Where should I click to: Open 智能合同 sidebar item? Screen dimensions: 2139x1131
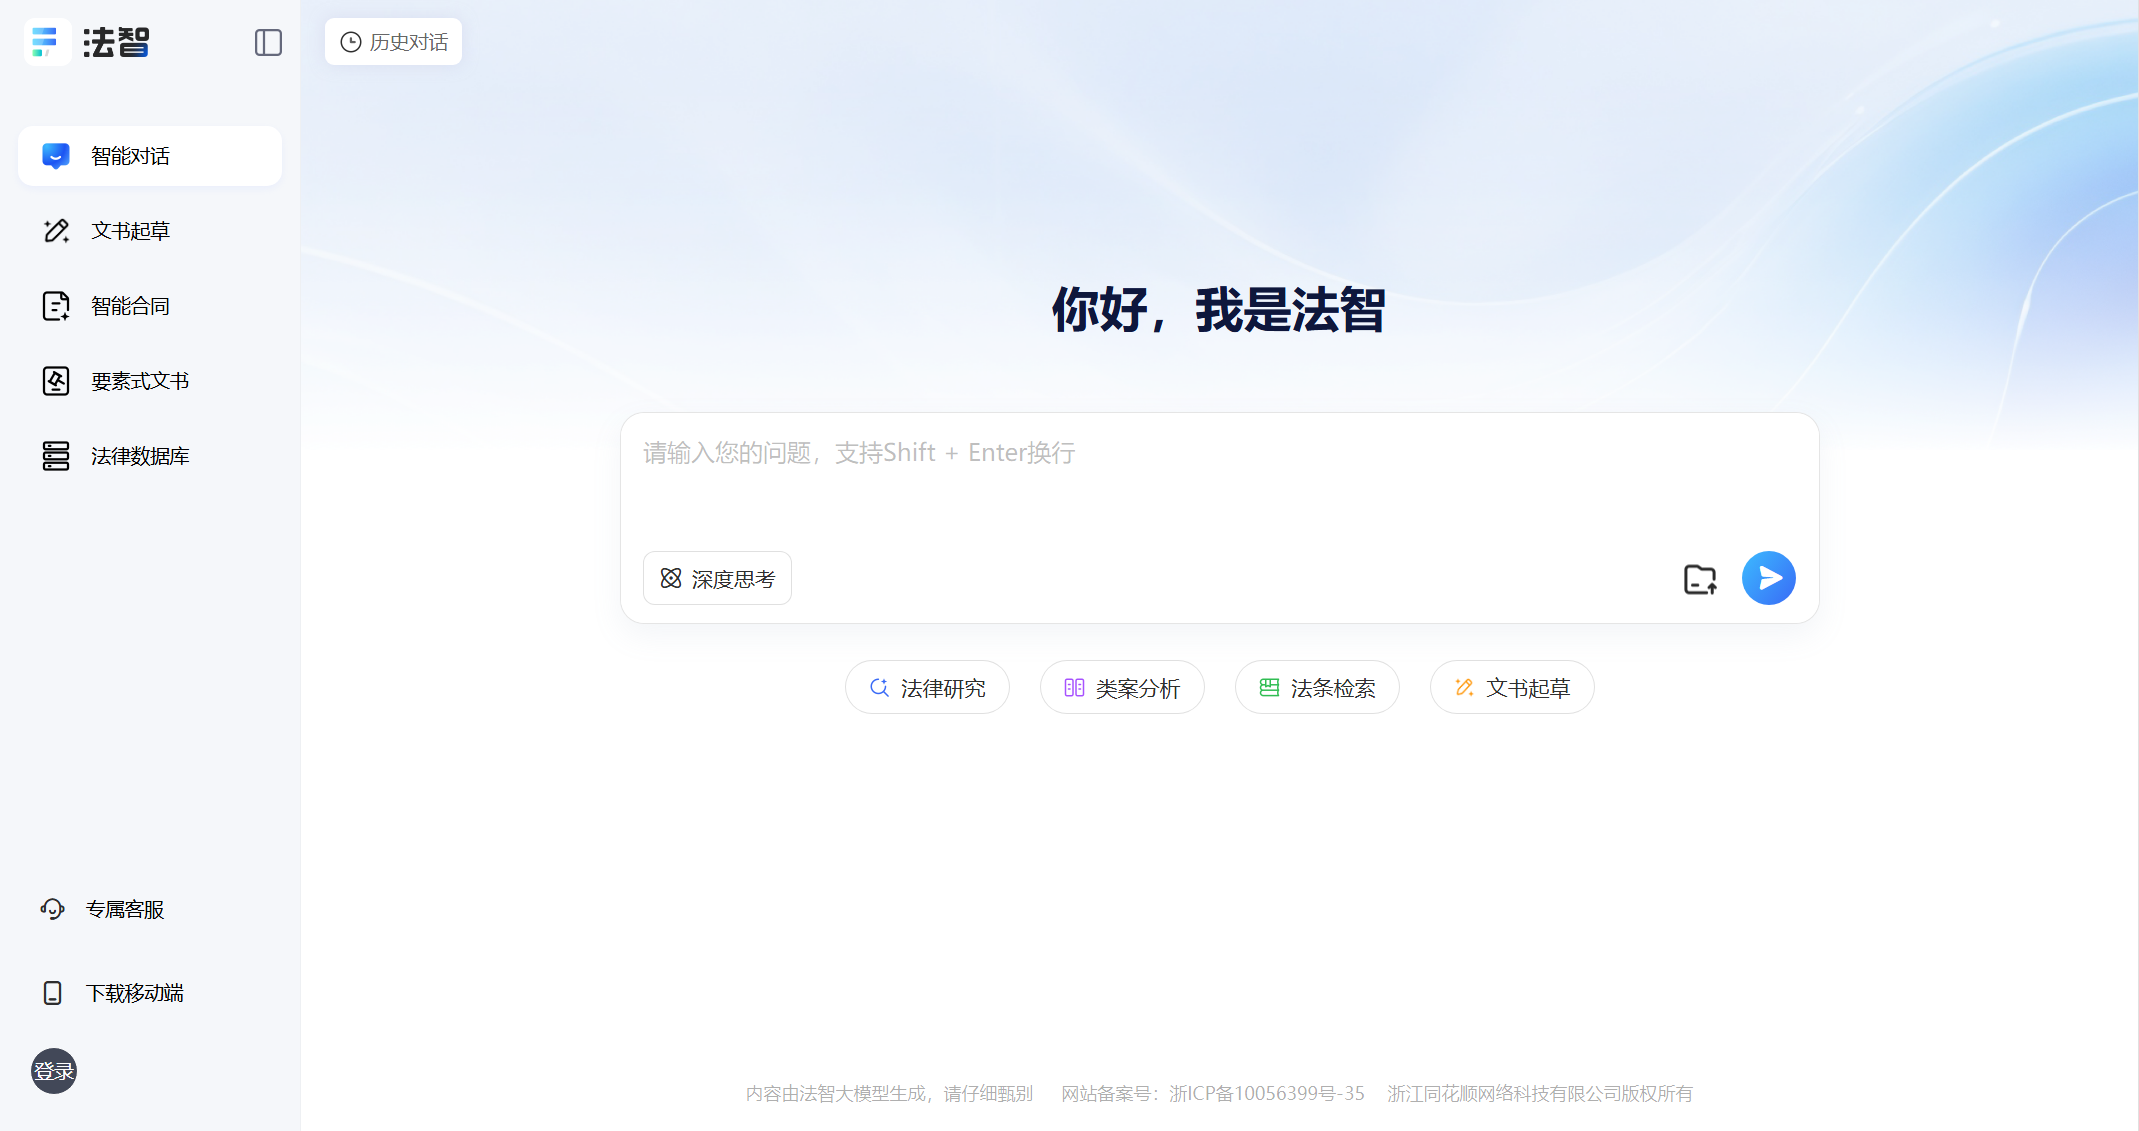pyautogui.click(x=150, y=306)
